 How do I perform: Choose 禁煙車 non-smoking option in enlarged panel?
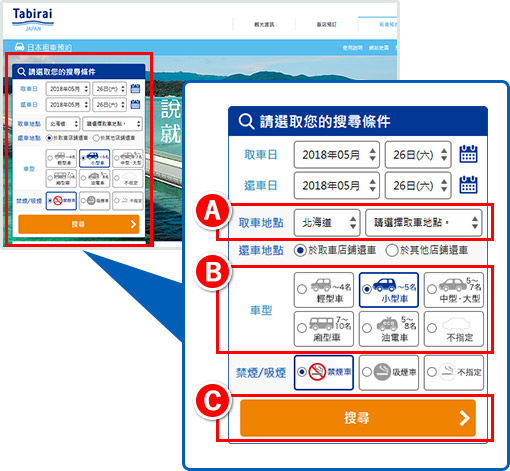point(324,372)
